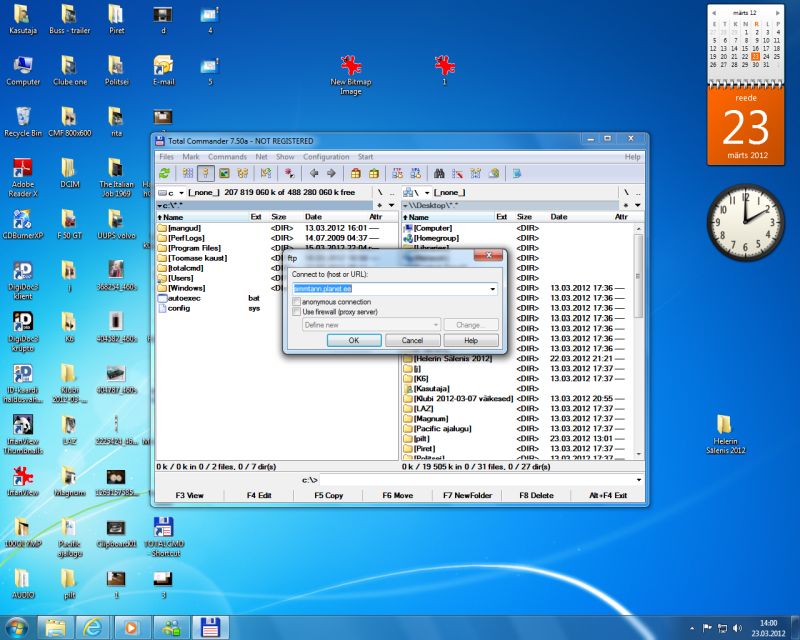Open the left panel drive c dropdown
800x640 pixels.
coord(173,192)
